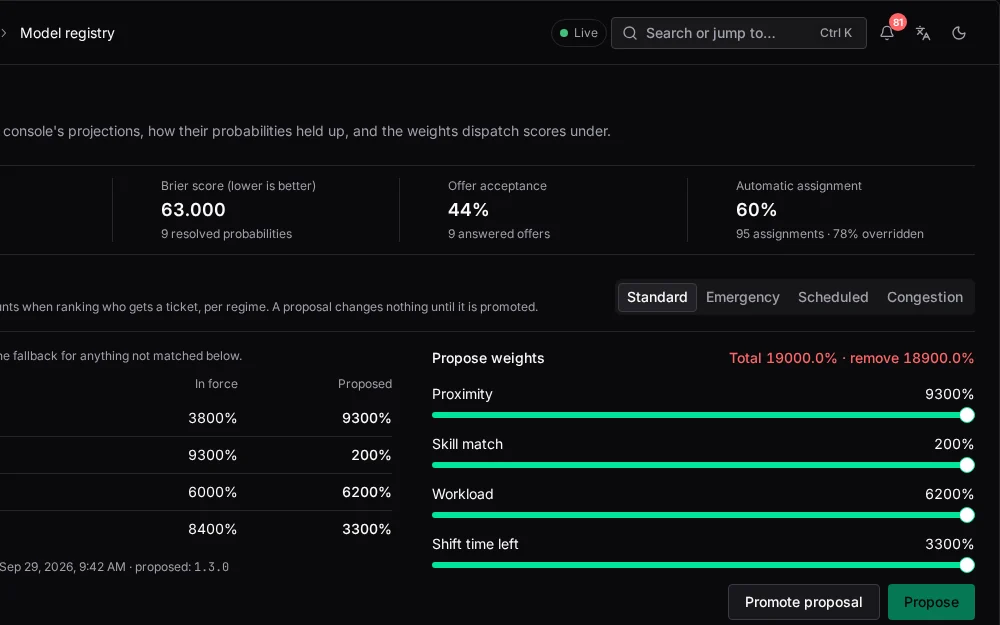Adjust the Shift time left slider

point(703,565)
